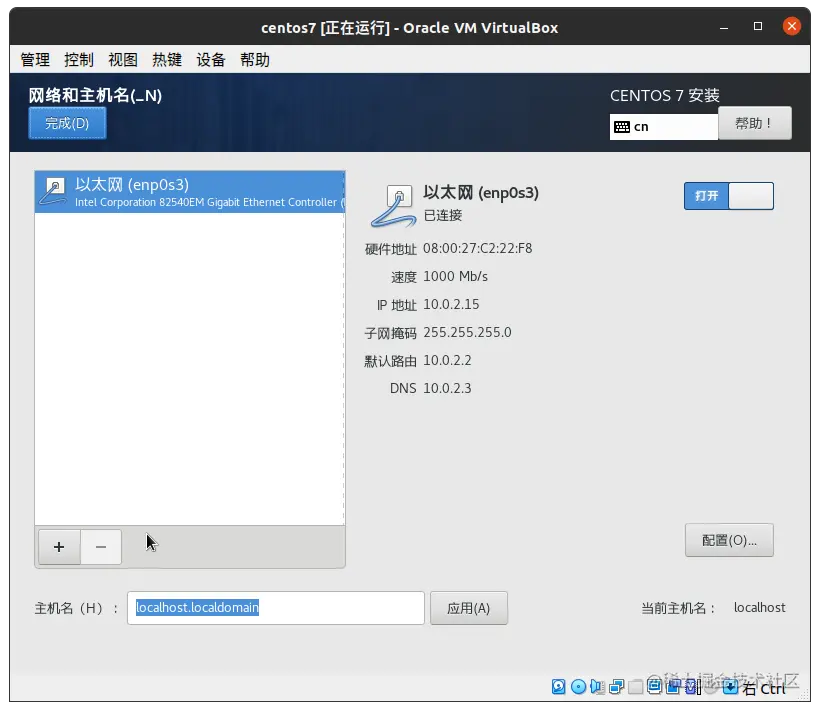
Task: Click the 完成(D) done button
Action: [67, 123]
